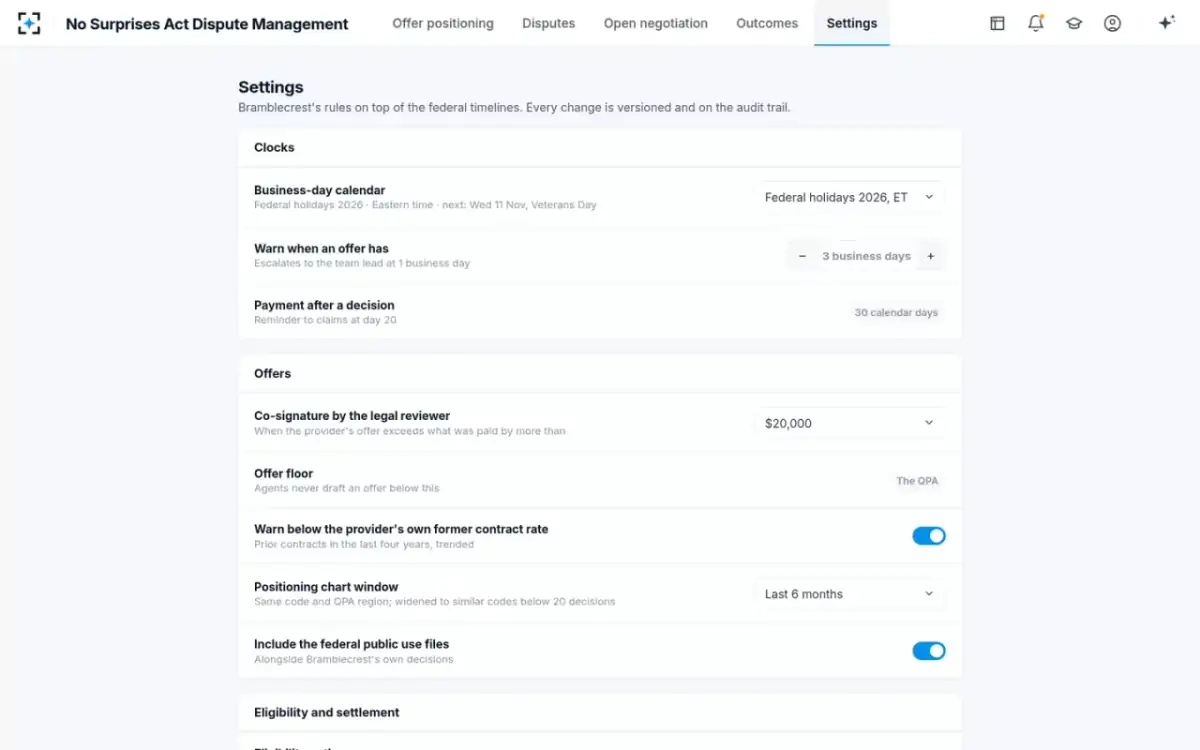Select the Settings tab
This screenshot has height=750, width=1200.
(x=852, y=23)
